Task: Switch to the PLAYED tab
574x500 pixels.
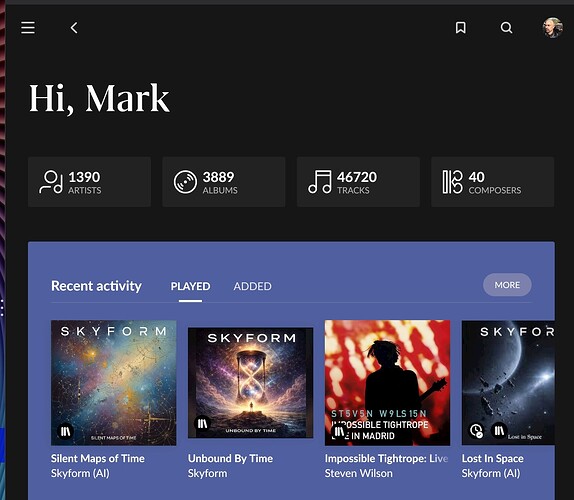Action: pos(190,286)
